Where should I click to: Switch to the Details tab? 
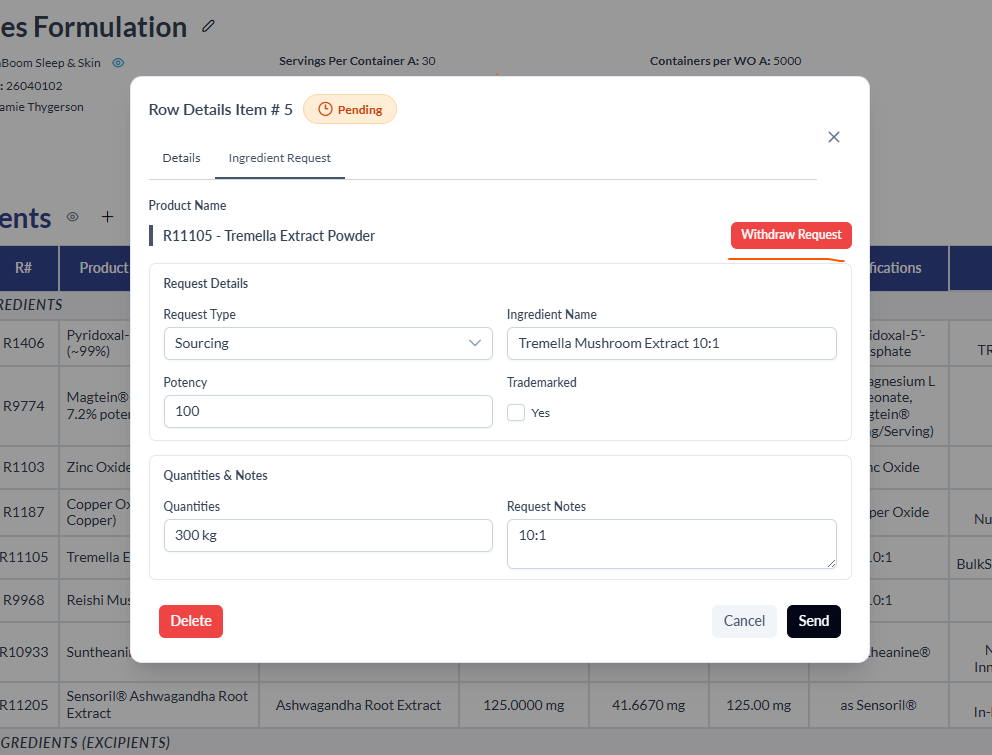[182, 158]
